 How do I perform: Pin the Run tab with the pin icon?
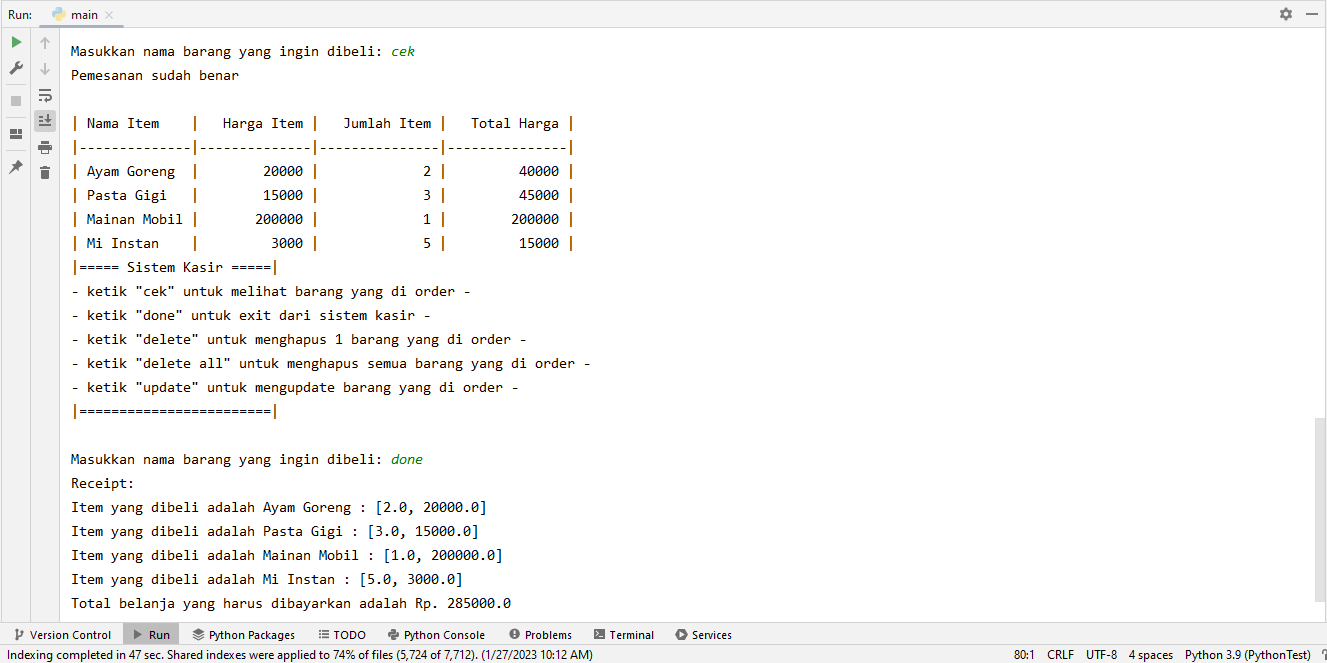[16, 167]
